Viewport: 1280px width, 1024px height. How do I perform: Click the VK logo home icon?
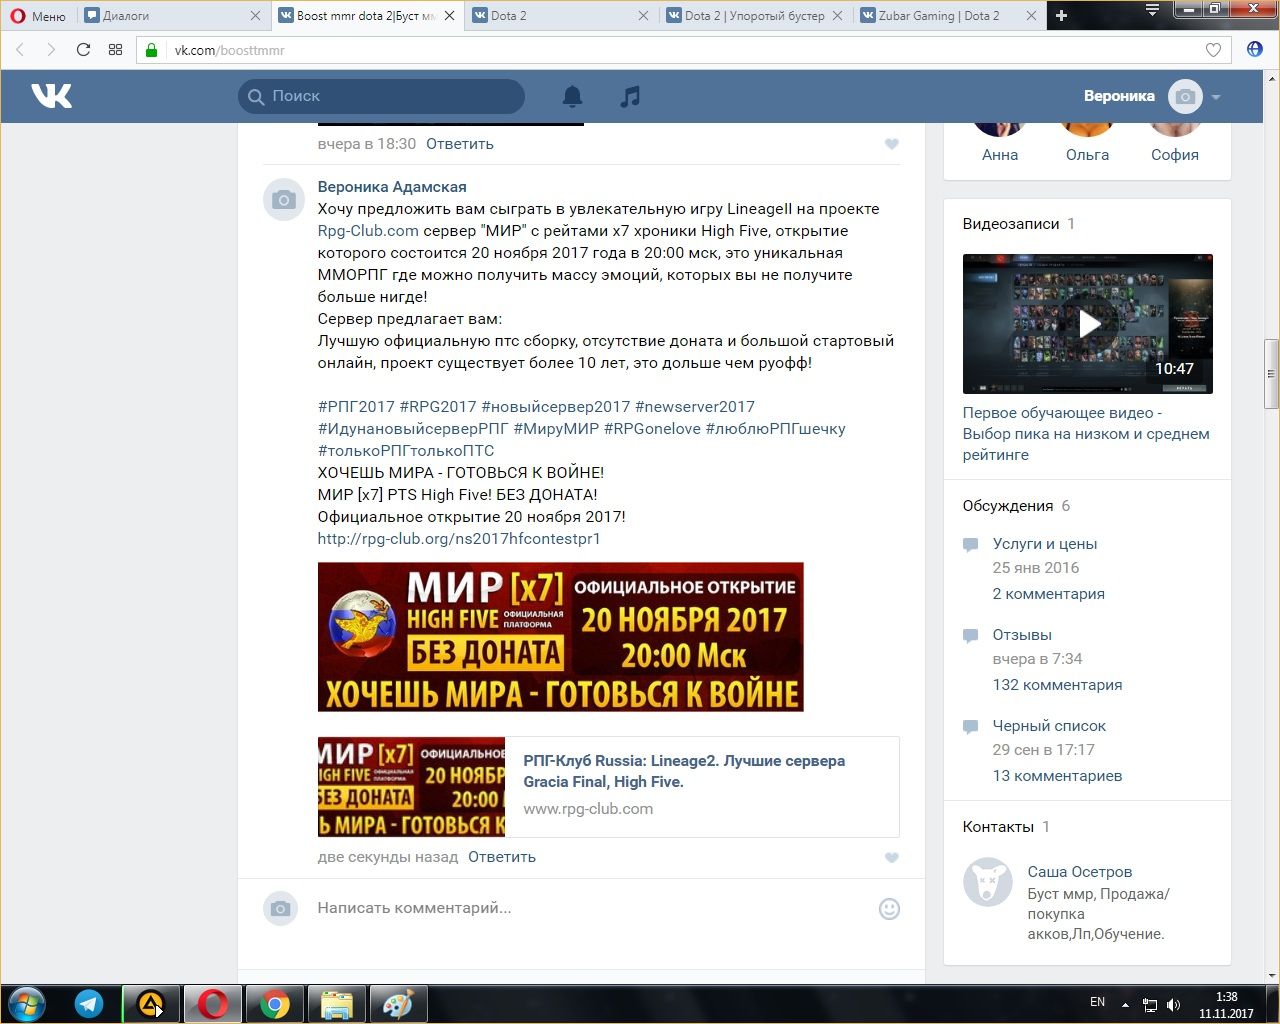pyautogui.click(x=52, y=96)
